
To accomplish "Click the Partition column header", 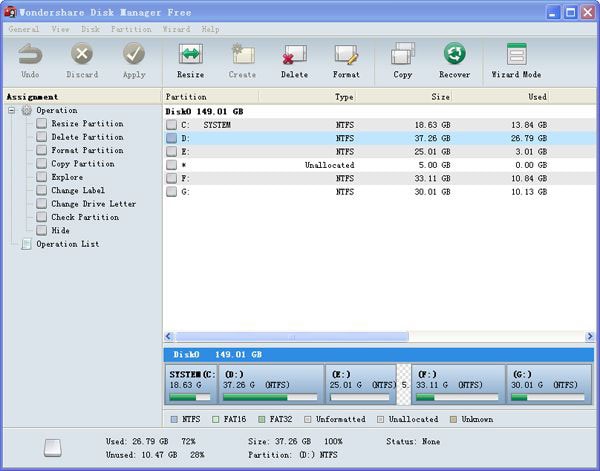I will pyautogui.click(x=211, y=97).
